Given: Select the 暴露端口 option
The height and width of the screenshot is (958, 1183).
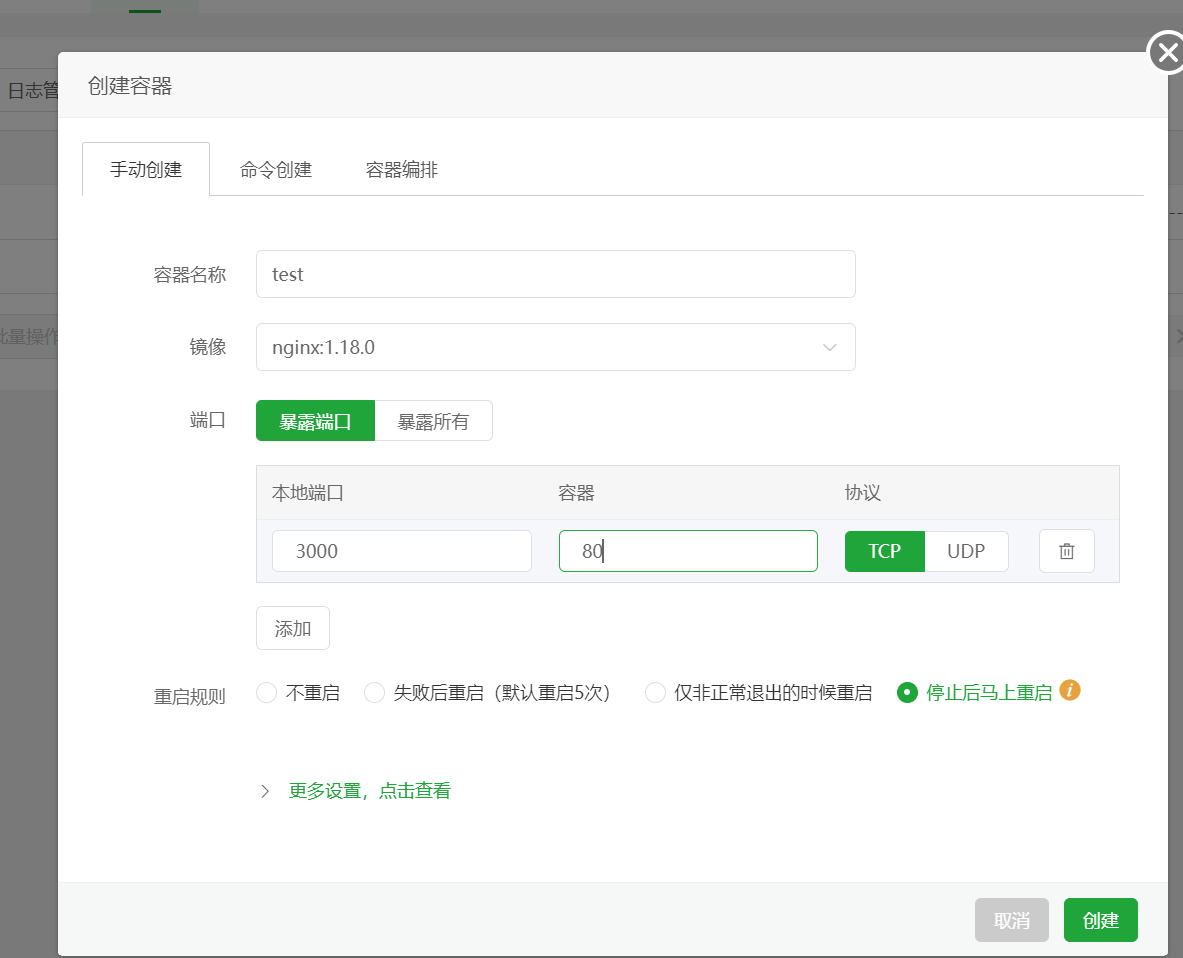Looking at the screenshot, I should click(315, 420).
